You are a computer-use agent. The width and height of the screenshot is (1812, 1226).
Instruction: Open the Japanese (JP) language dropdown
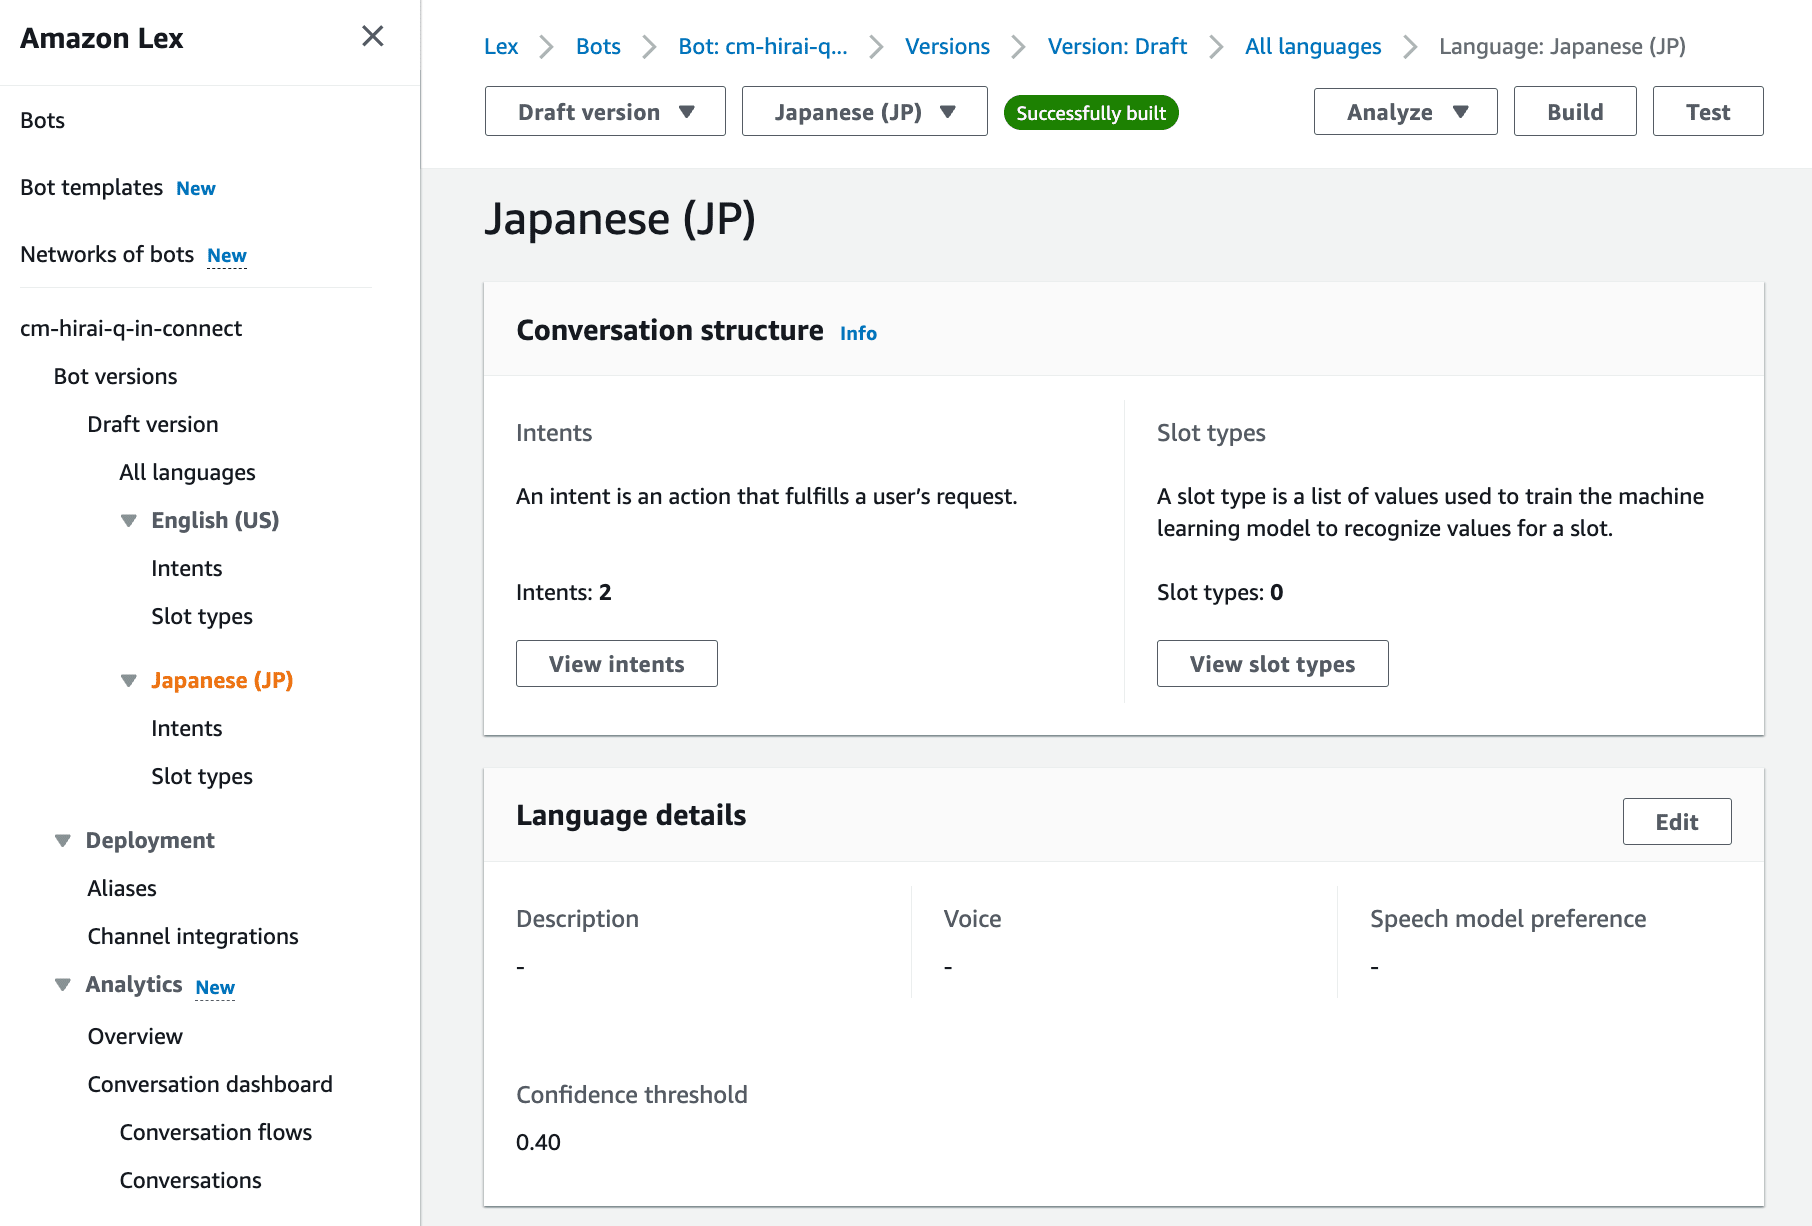click(x=864, y=112)
